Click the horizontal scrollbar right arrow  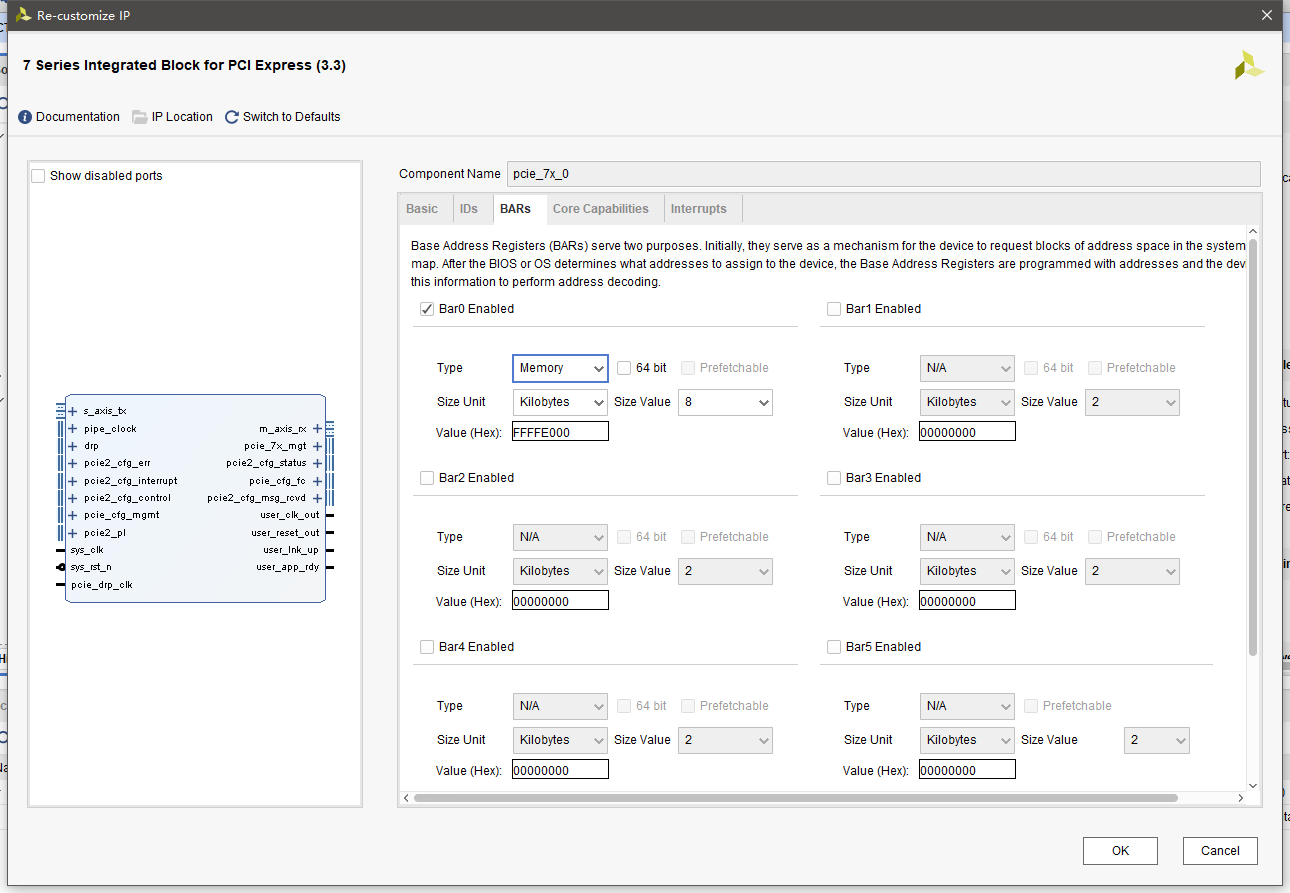(x=1241, y=798)
